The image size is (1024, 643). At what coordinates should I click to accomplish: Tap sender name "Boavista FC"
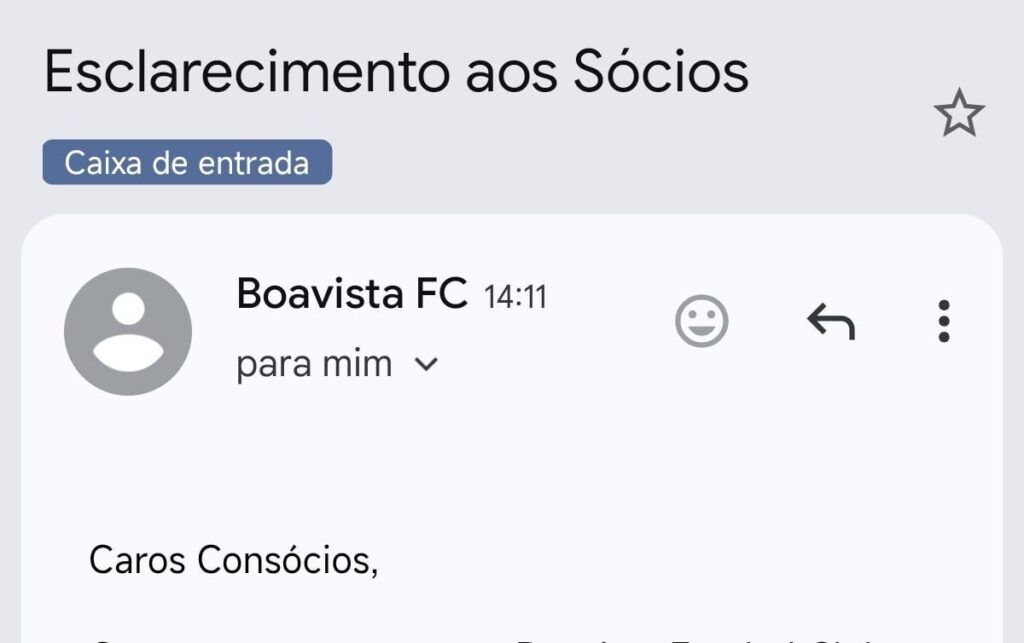point(352,293)
